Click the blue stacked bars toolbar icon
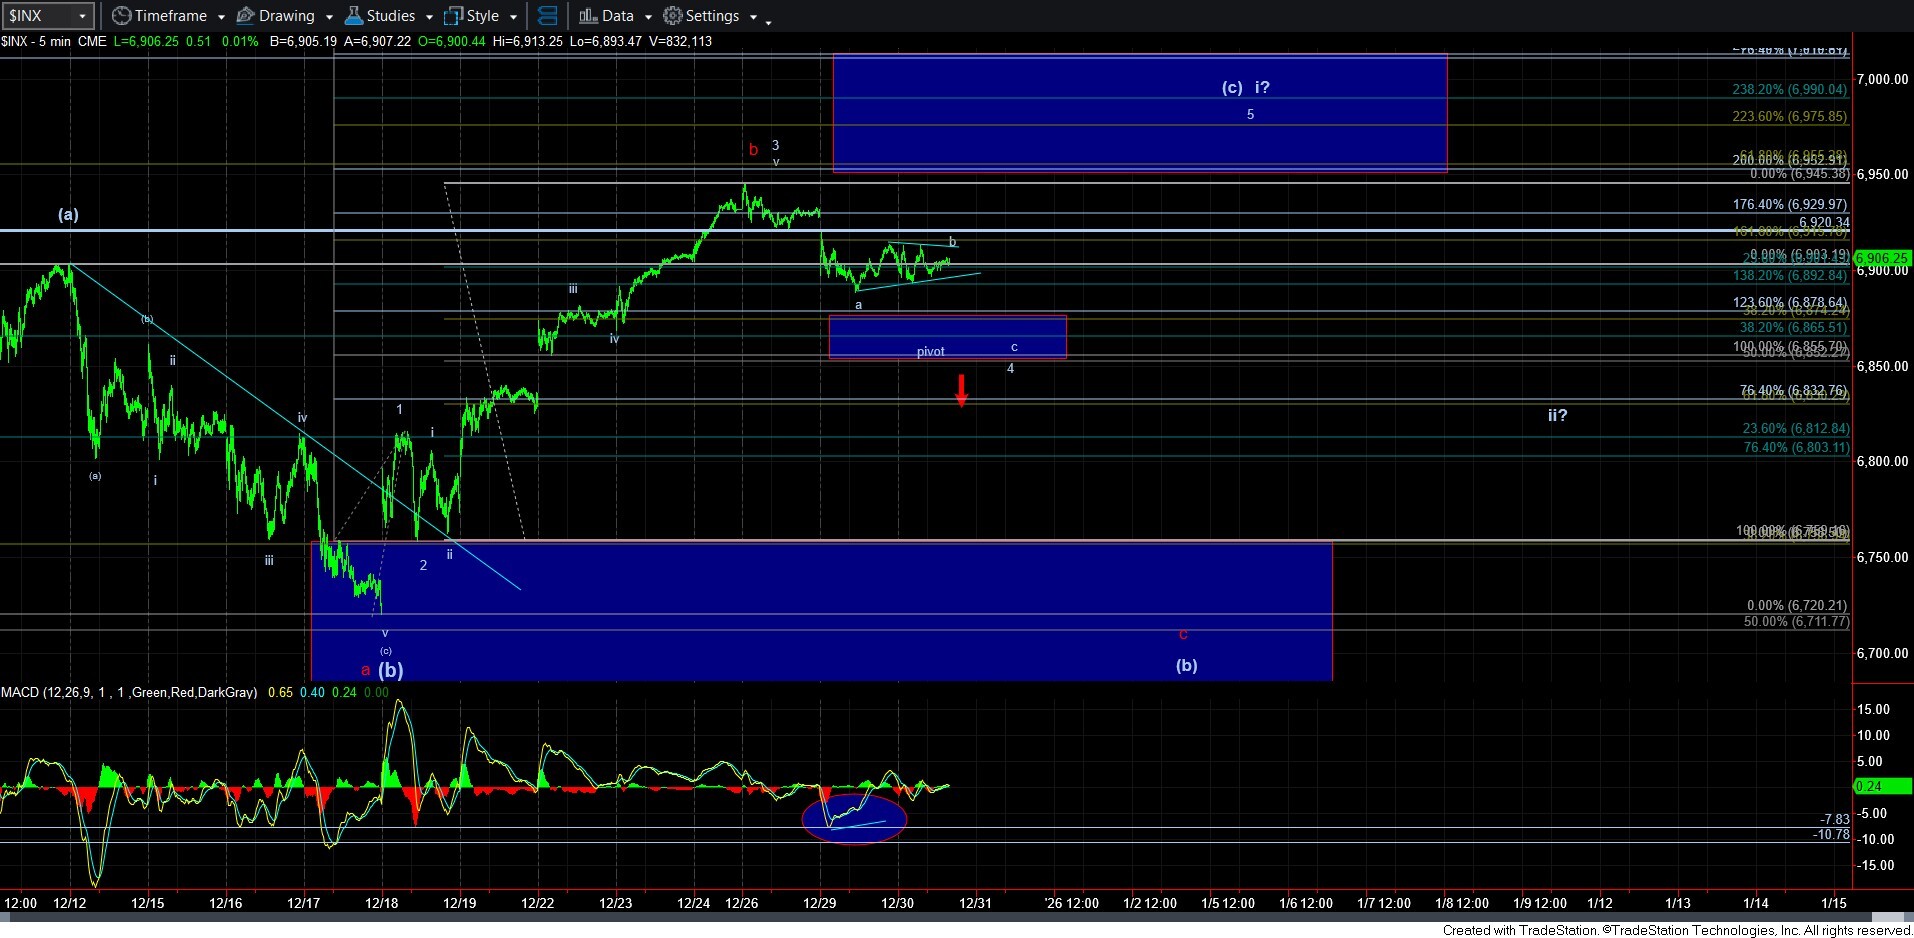The height and width of the screenshot is (938, 1914). (547, 16)
